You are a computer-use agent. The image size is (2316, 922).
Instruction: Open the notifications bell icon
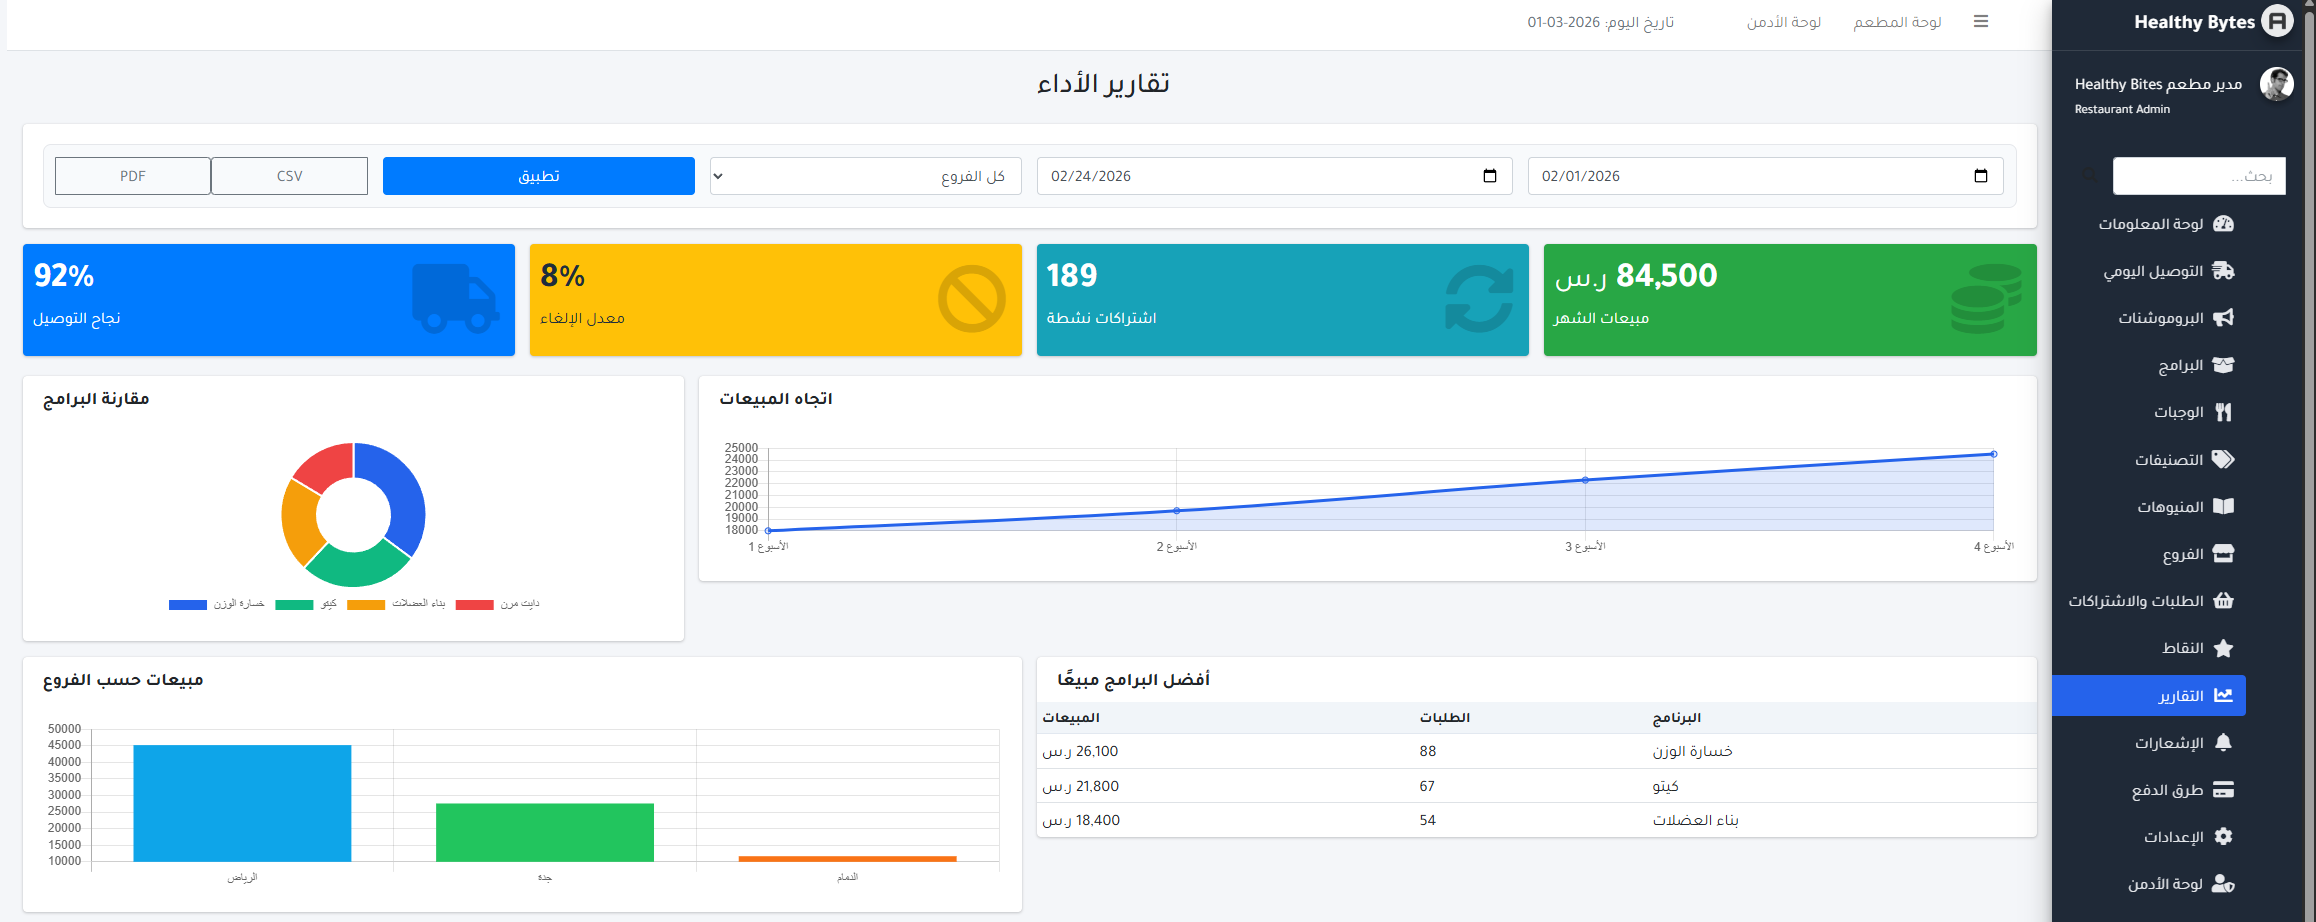coord(2223,743)
